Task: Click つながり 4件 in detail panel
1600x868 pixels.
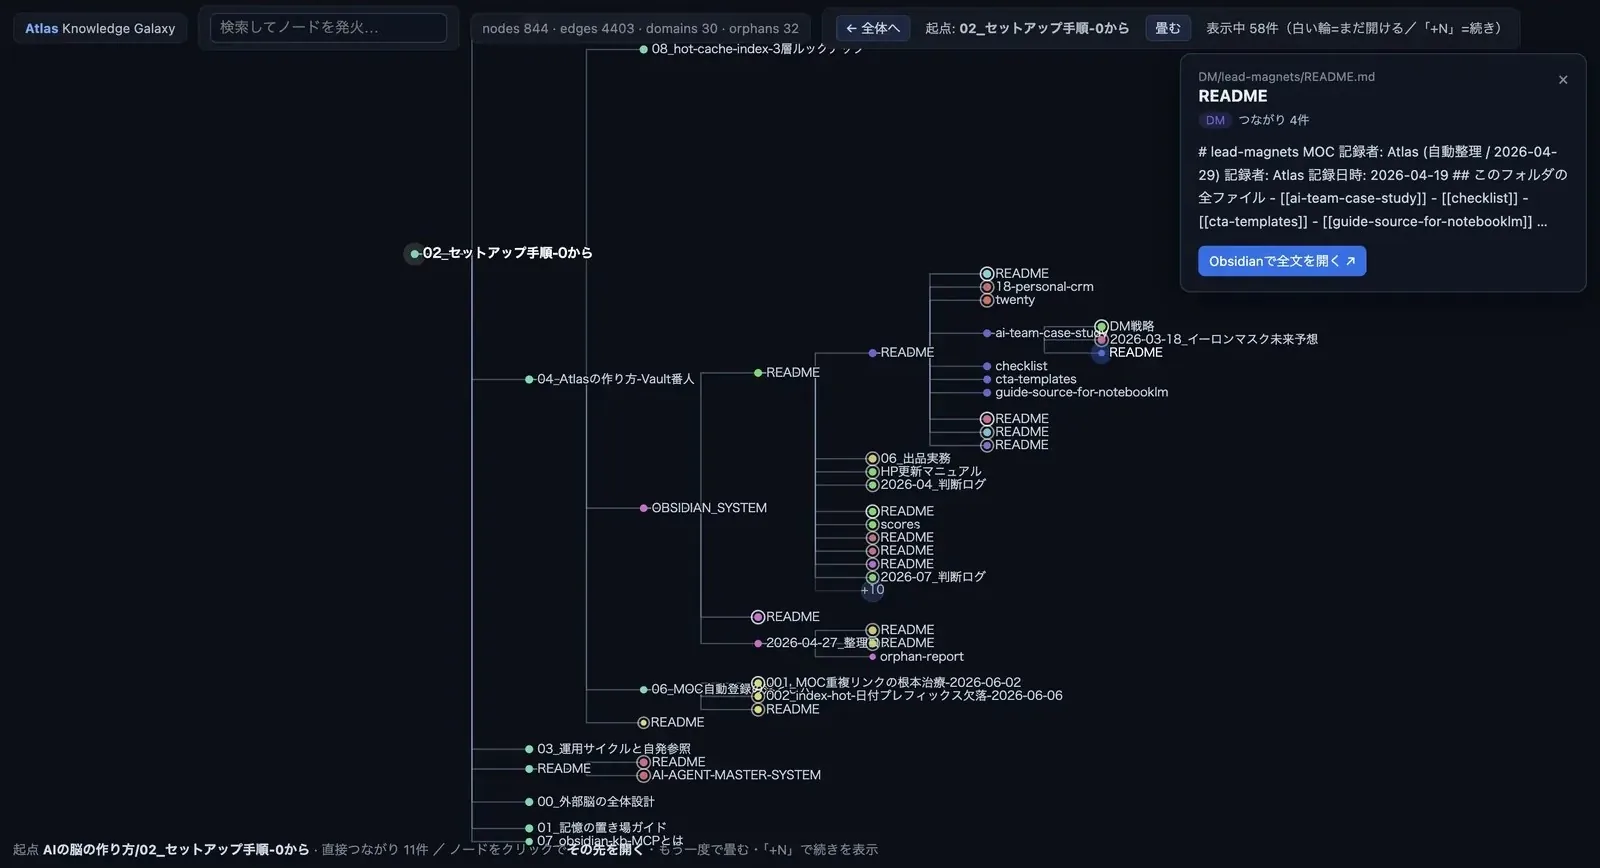Action: point(1273,120)
